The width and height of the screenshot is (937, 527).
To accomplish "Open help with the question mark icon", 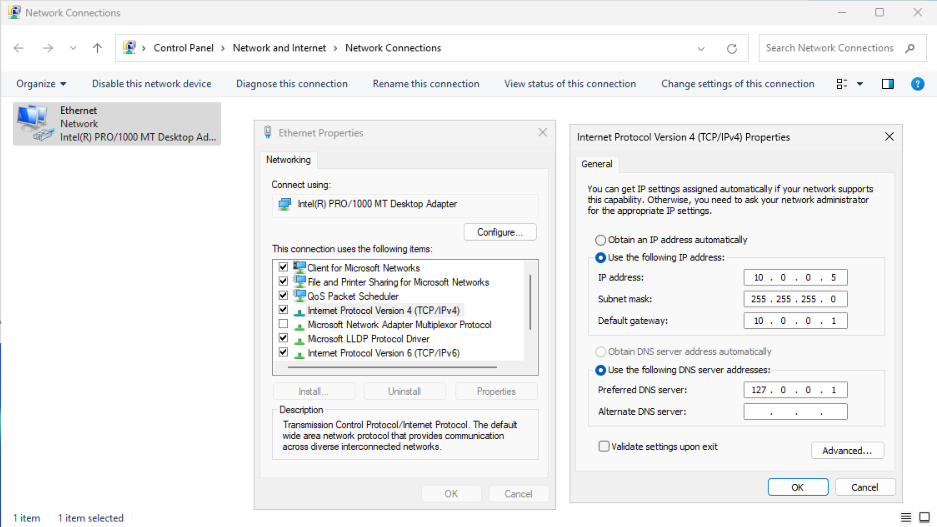I will pyautogui.click(x=917, y=84).
